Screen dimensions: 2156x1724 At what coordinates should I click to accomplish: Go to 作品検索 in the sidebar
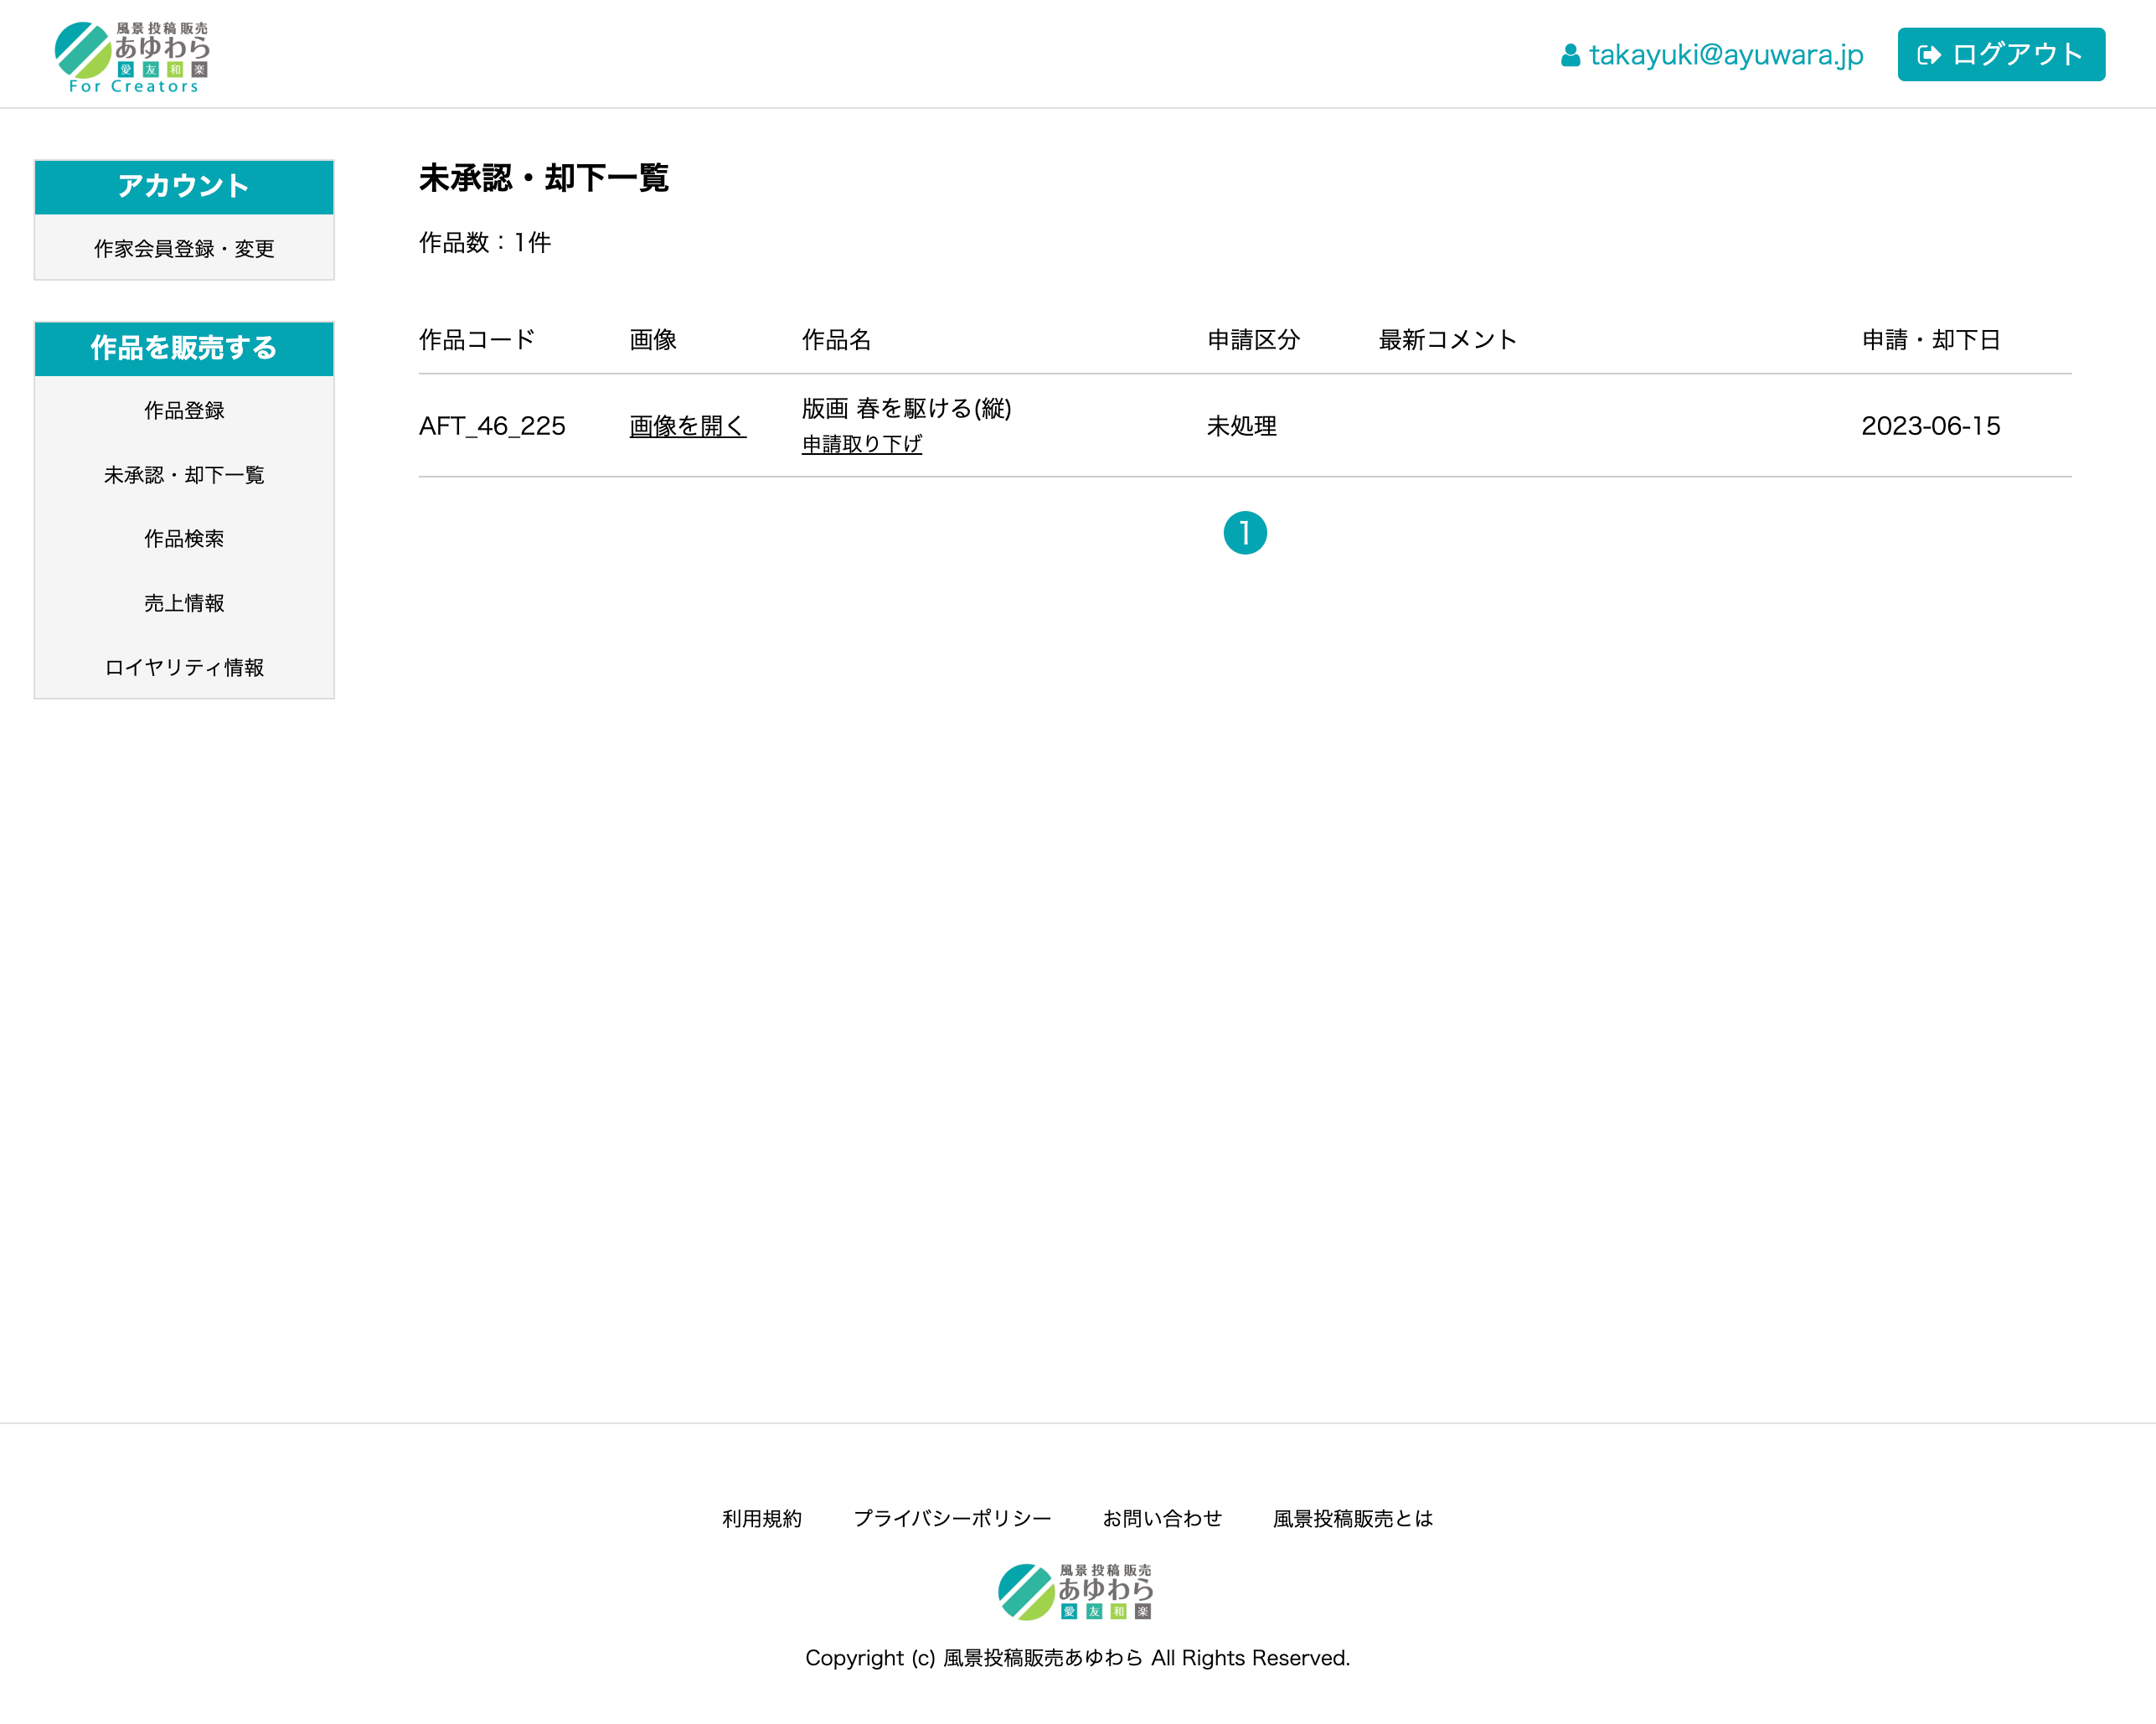click(184, 538)
